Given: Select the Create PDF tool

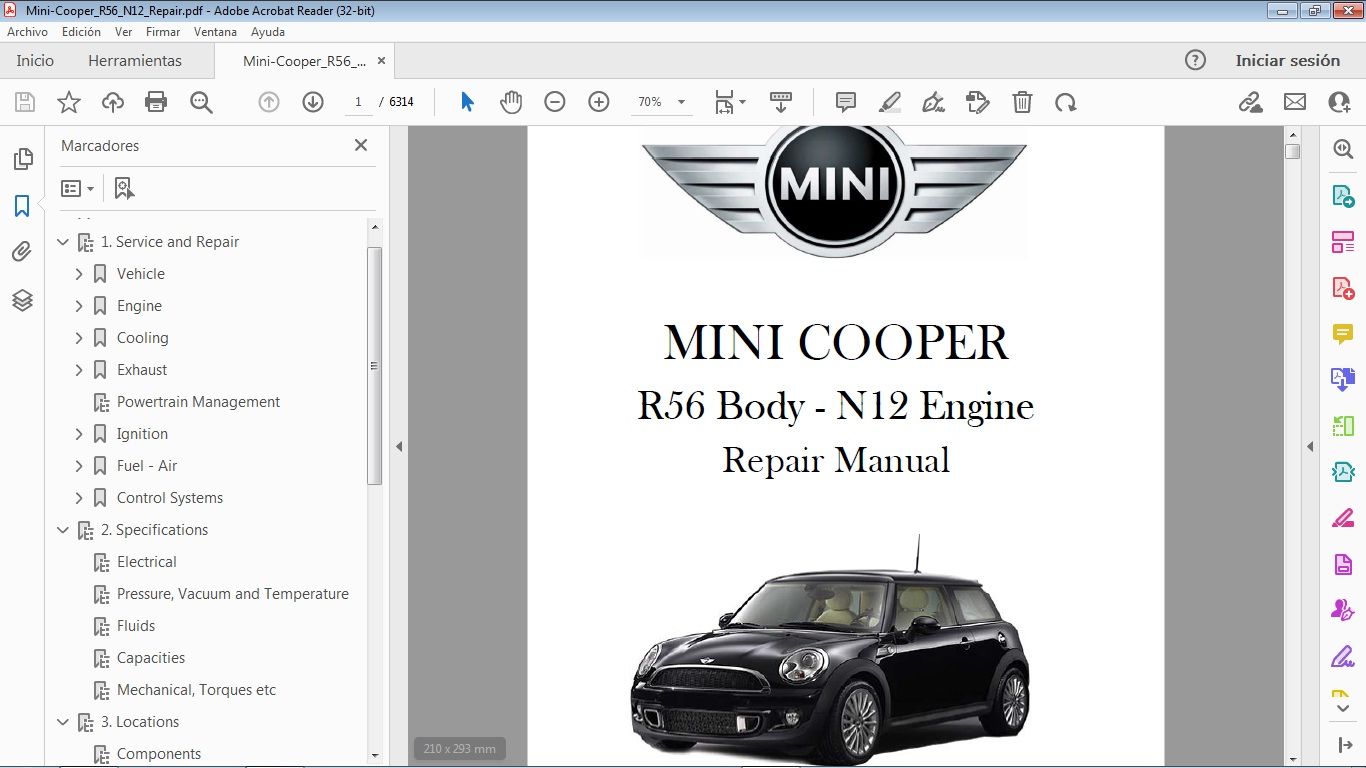Looking at the screenshot, I should coord(1343,287).
